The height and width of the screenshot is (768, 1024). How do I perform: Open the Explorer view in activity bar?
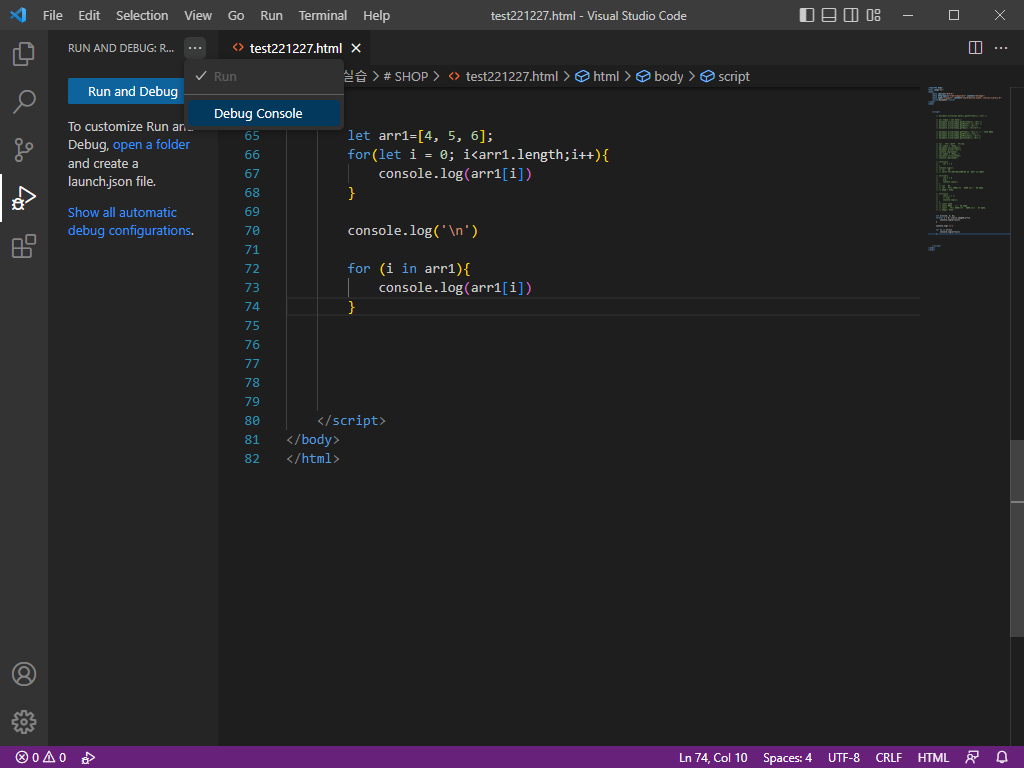24,54
